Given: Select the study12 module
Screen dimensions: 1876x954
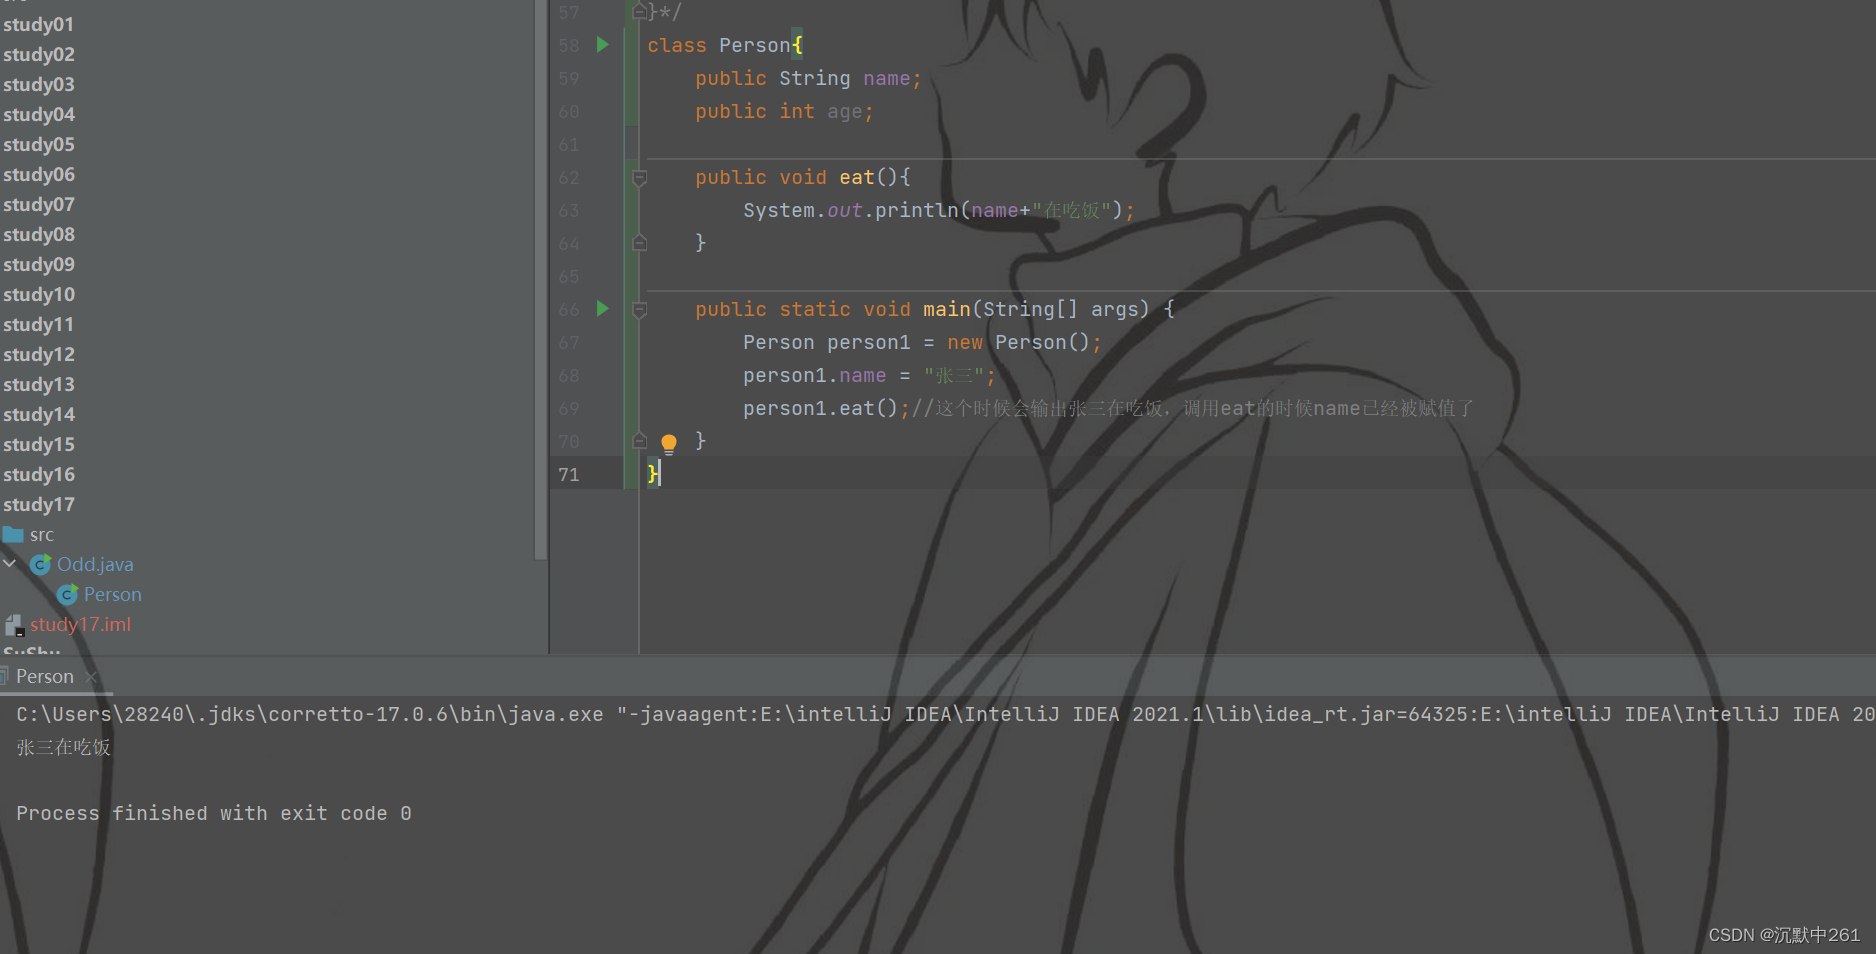Looking at the screenshot, I should 38,354.
